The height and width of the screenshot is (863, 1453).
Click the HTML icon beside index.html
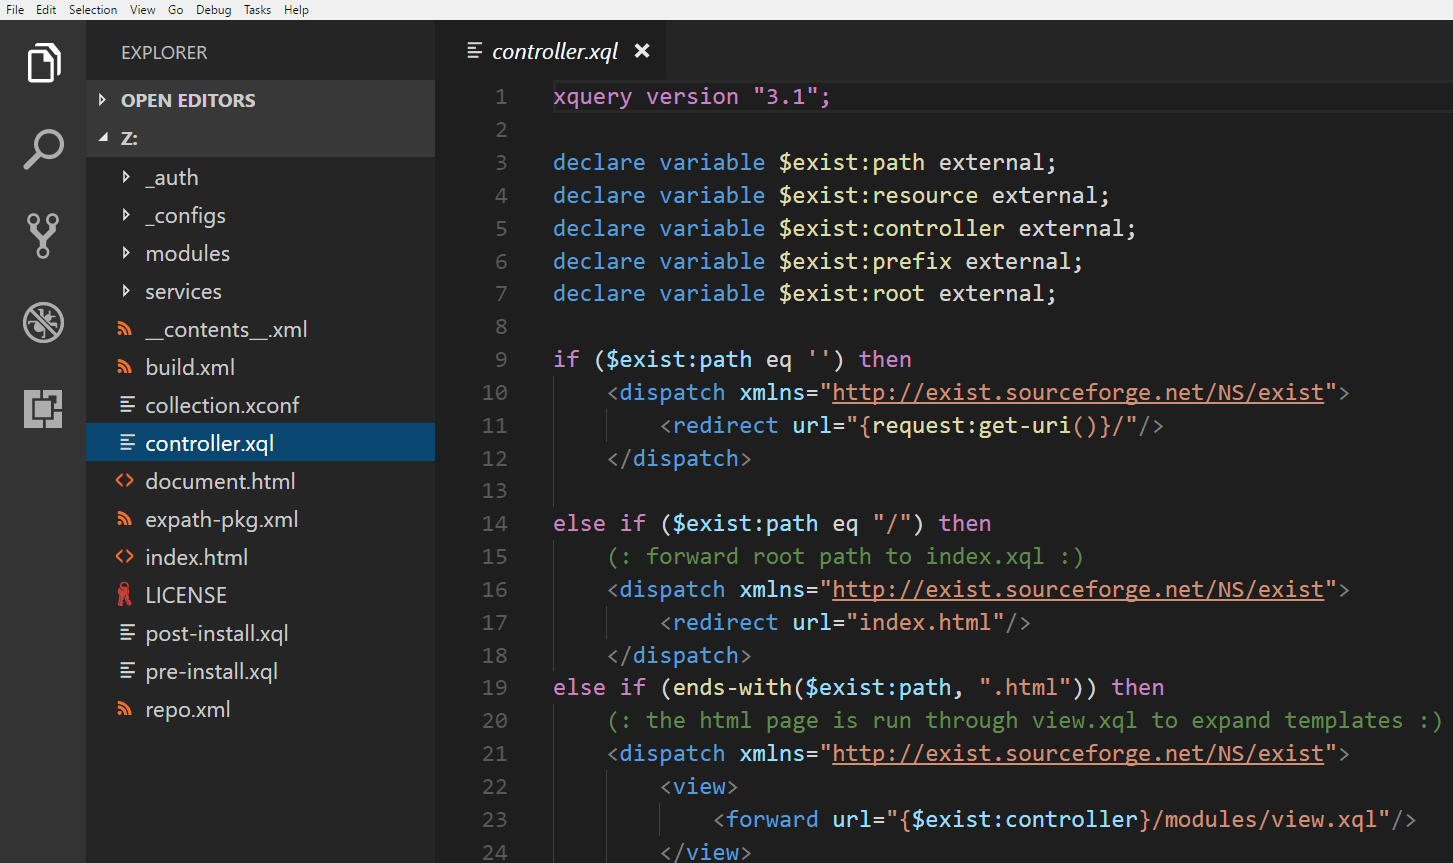[x=125, y=557]
